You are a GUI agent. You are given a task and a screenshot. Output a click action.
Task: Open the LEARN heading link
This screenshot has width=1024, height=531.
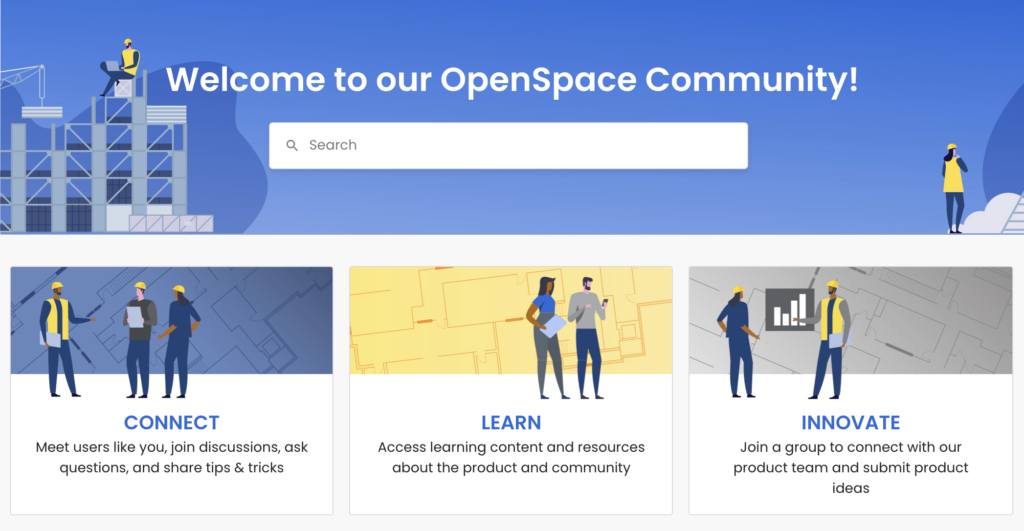point(511,423)
